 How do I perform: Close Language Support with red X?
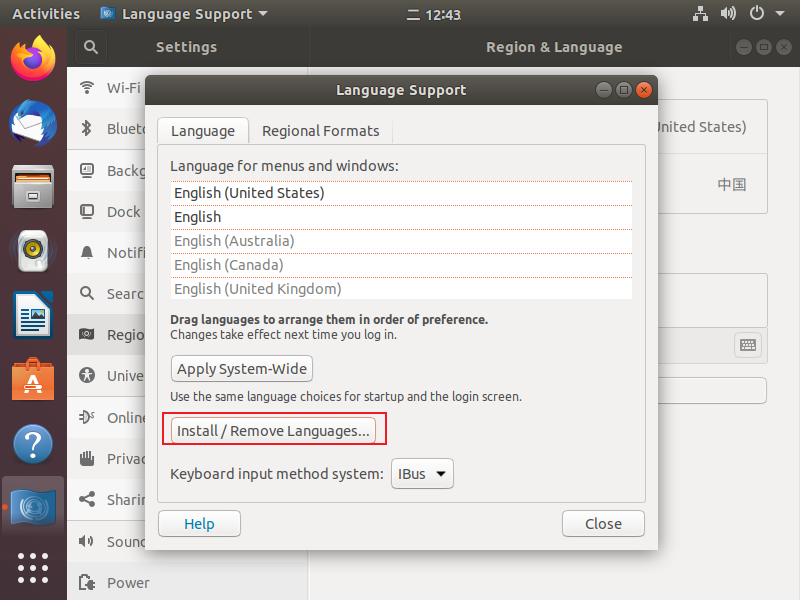pos(644,90)
